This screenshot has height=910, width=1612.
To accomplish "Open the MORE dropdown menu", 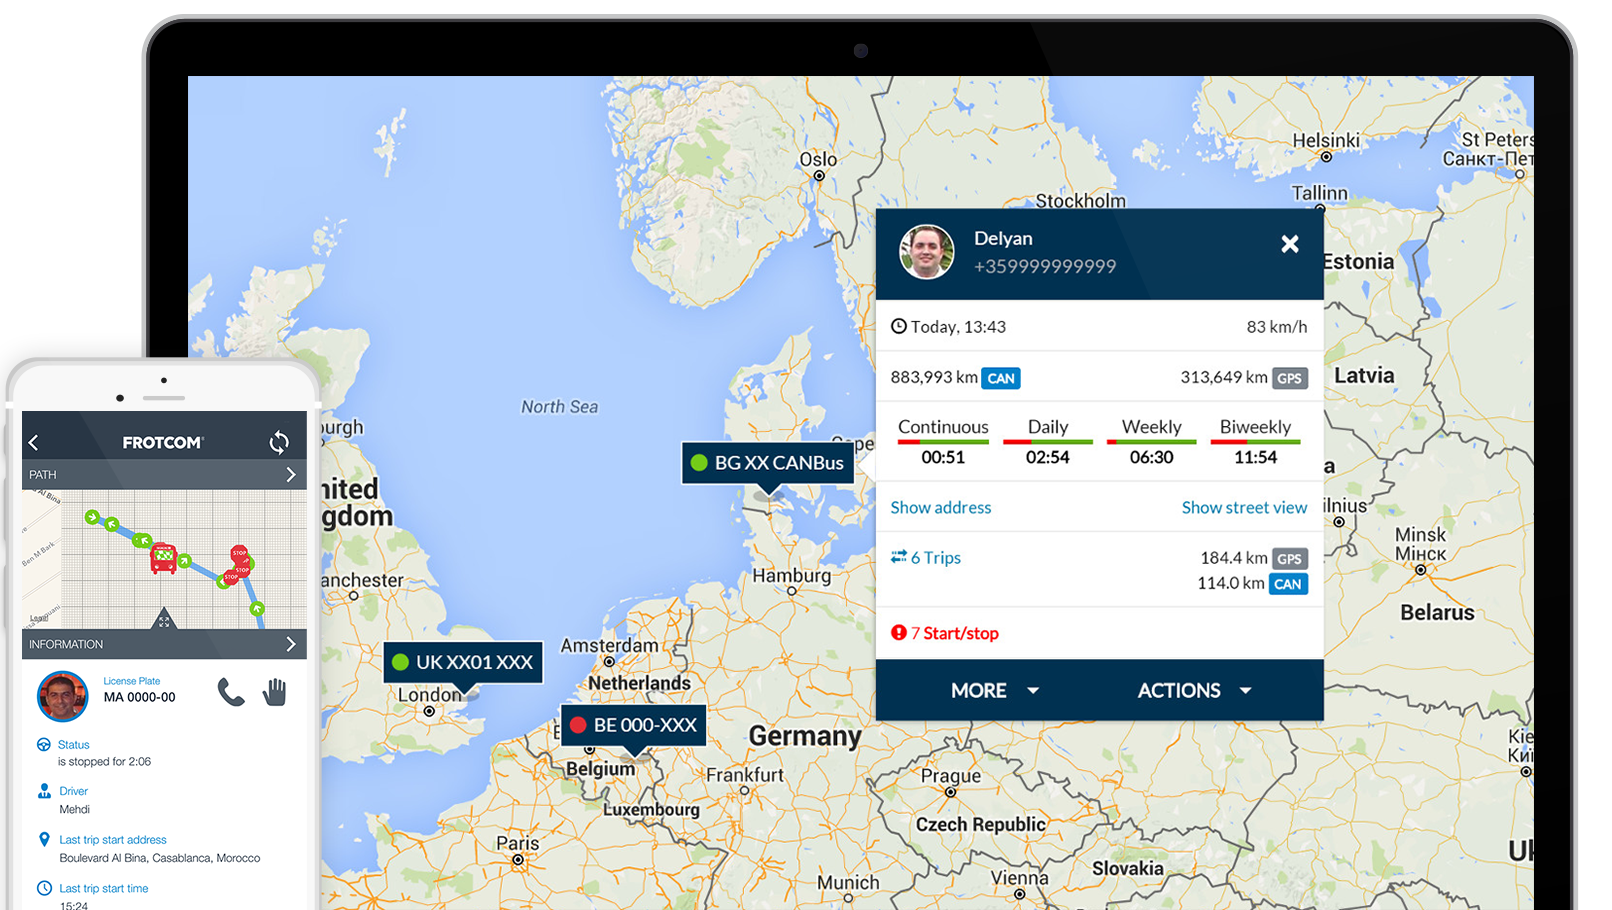I will click(x=994, y=691).
